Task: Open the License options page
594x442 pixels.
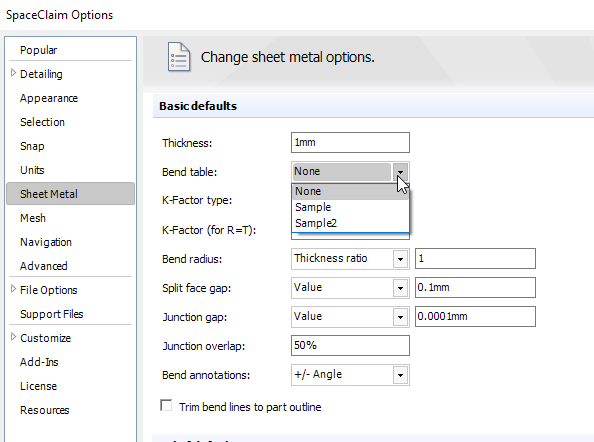Action: coord(38,386)
